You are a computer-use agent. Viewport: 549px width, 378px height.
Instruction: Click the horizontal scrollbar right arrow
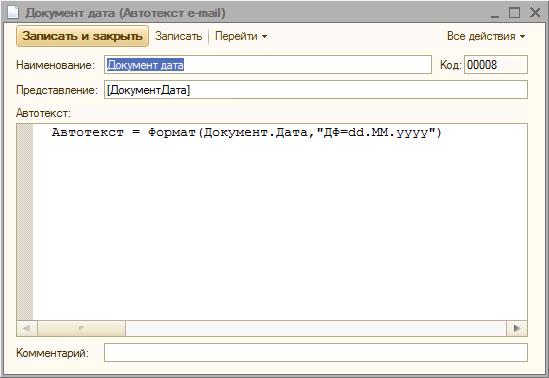click(517, 328)
